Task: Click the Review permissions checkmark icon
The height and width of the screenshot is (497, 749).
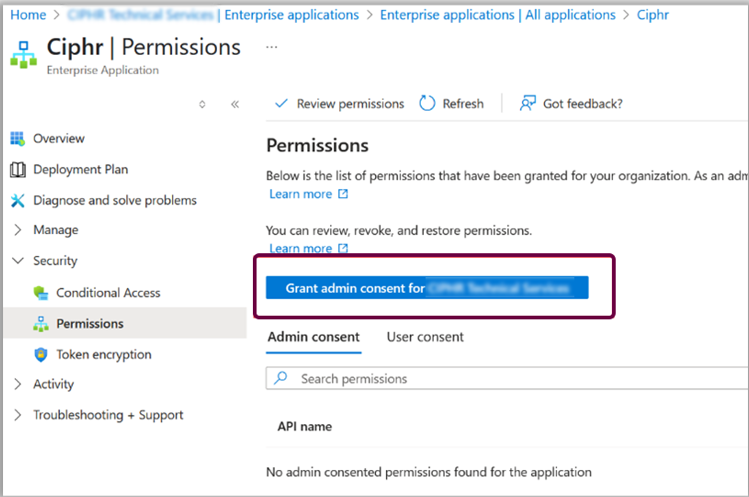Action: pos(281,103)
